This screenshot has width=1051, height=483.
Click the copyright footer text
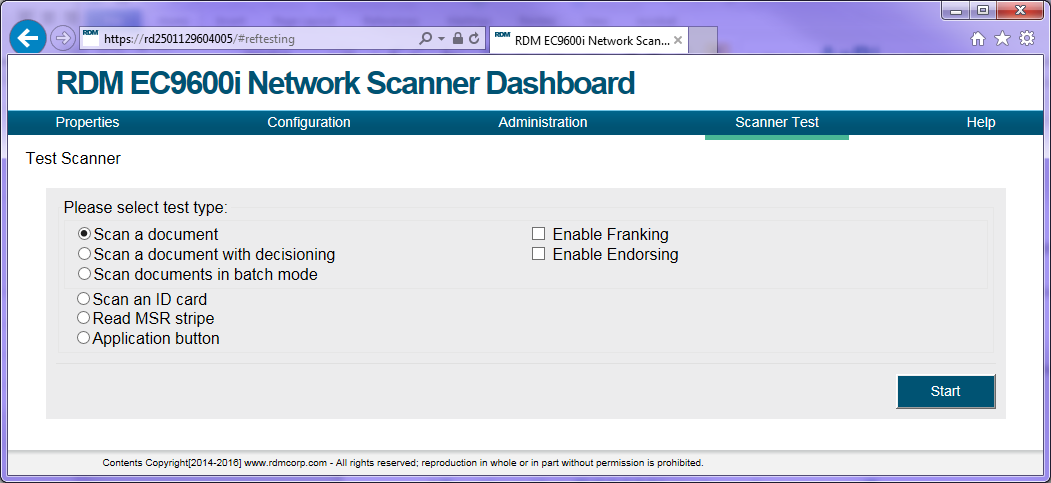pos(403,463)
